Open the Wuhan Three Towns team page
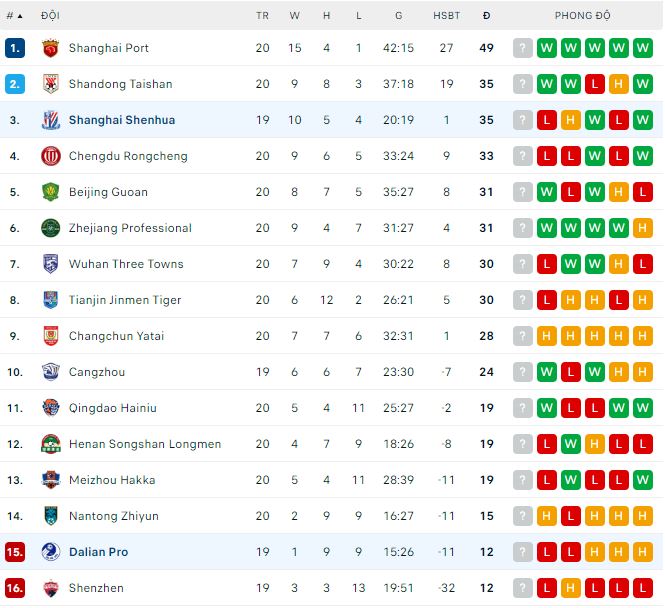Screen dimensions: 665x608 tap(126, 264)
